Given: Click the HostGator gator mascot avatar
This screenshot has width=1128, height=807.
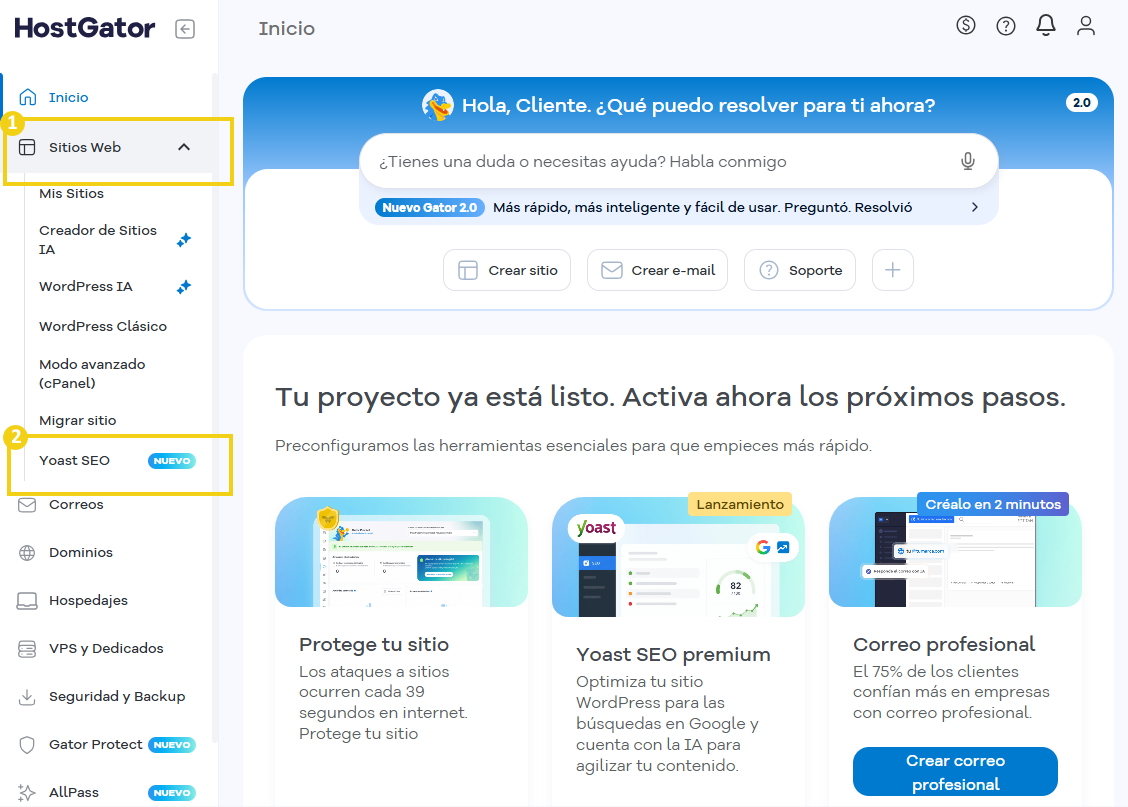Looking at the screenshot, I should pyautogui.click(x=438, y=105).
